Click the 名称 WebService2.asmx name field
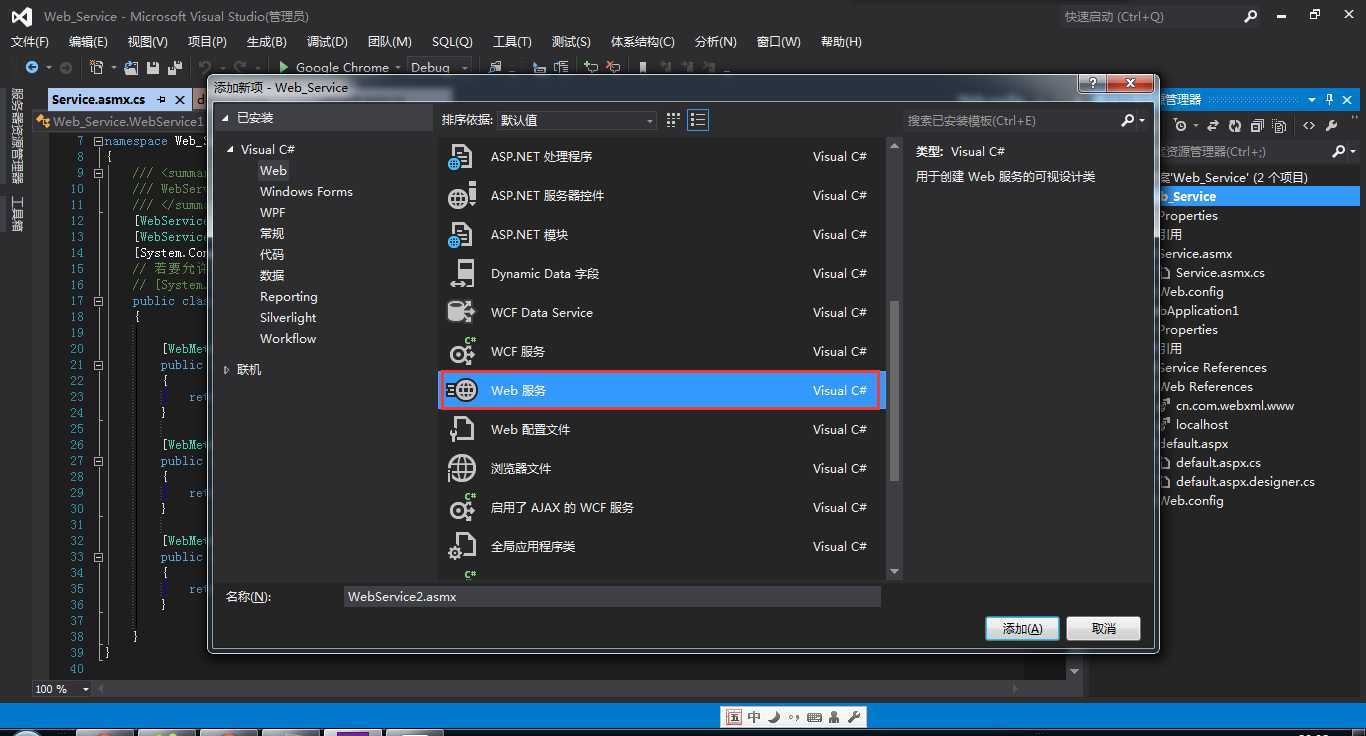The width and height of the screenshot is (1366, 736). [612, 596]
